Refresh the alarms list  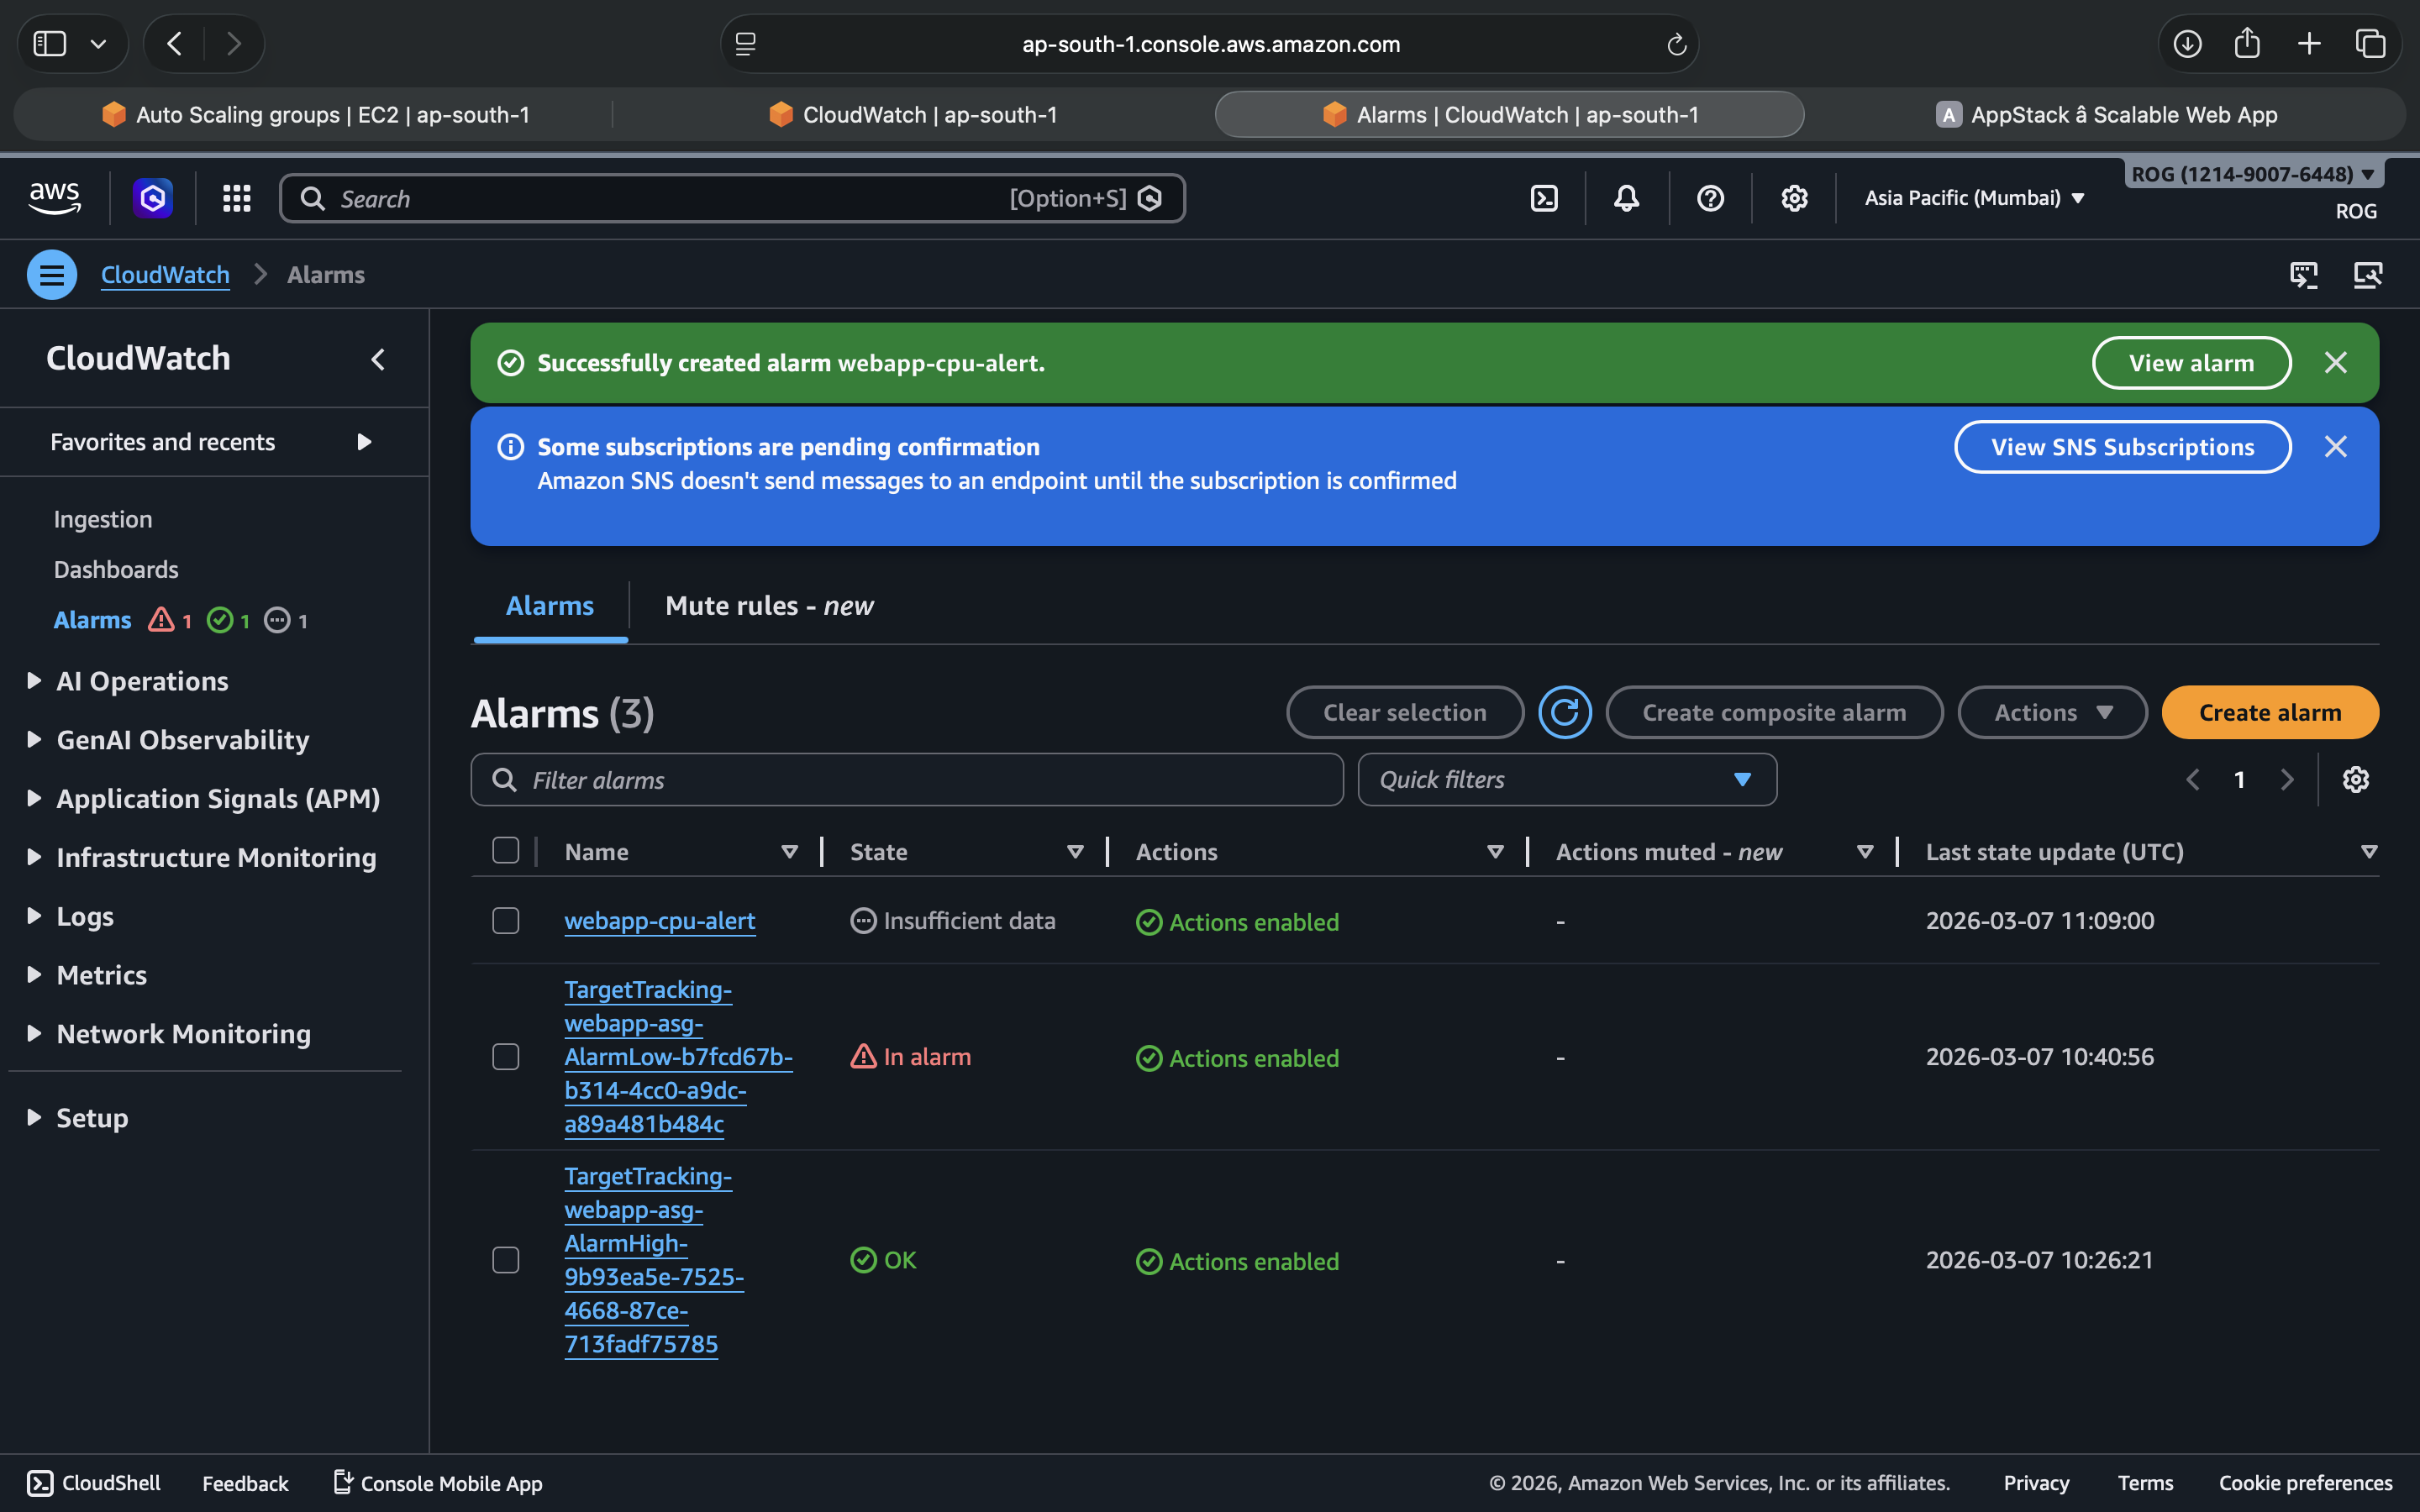pyautogui.click(x=1564, y=712)
